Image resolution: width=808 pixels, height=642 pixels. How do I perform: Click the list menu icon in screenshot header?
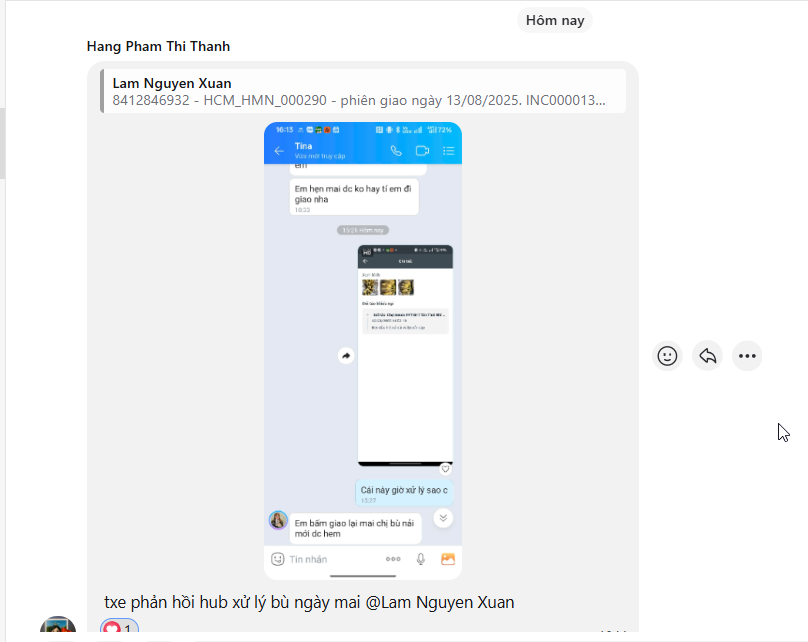448,150
